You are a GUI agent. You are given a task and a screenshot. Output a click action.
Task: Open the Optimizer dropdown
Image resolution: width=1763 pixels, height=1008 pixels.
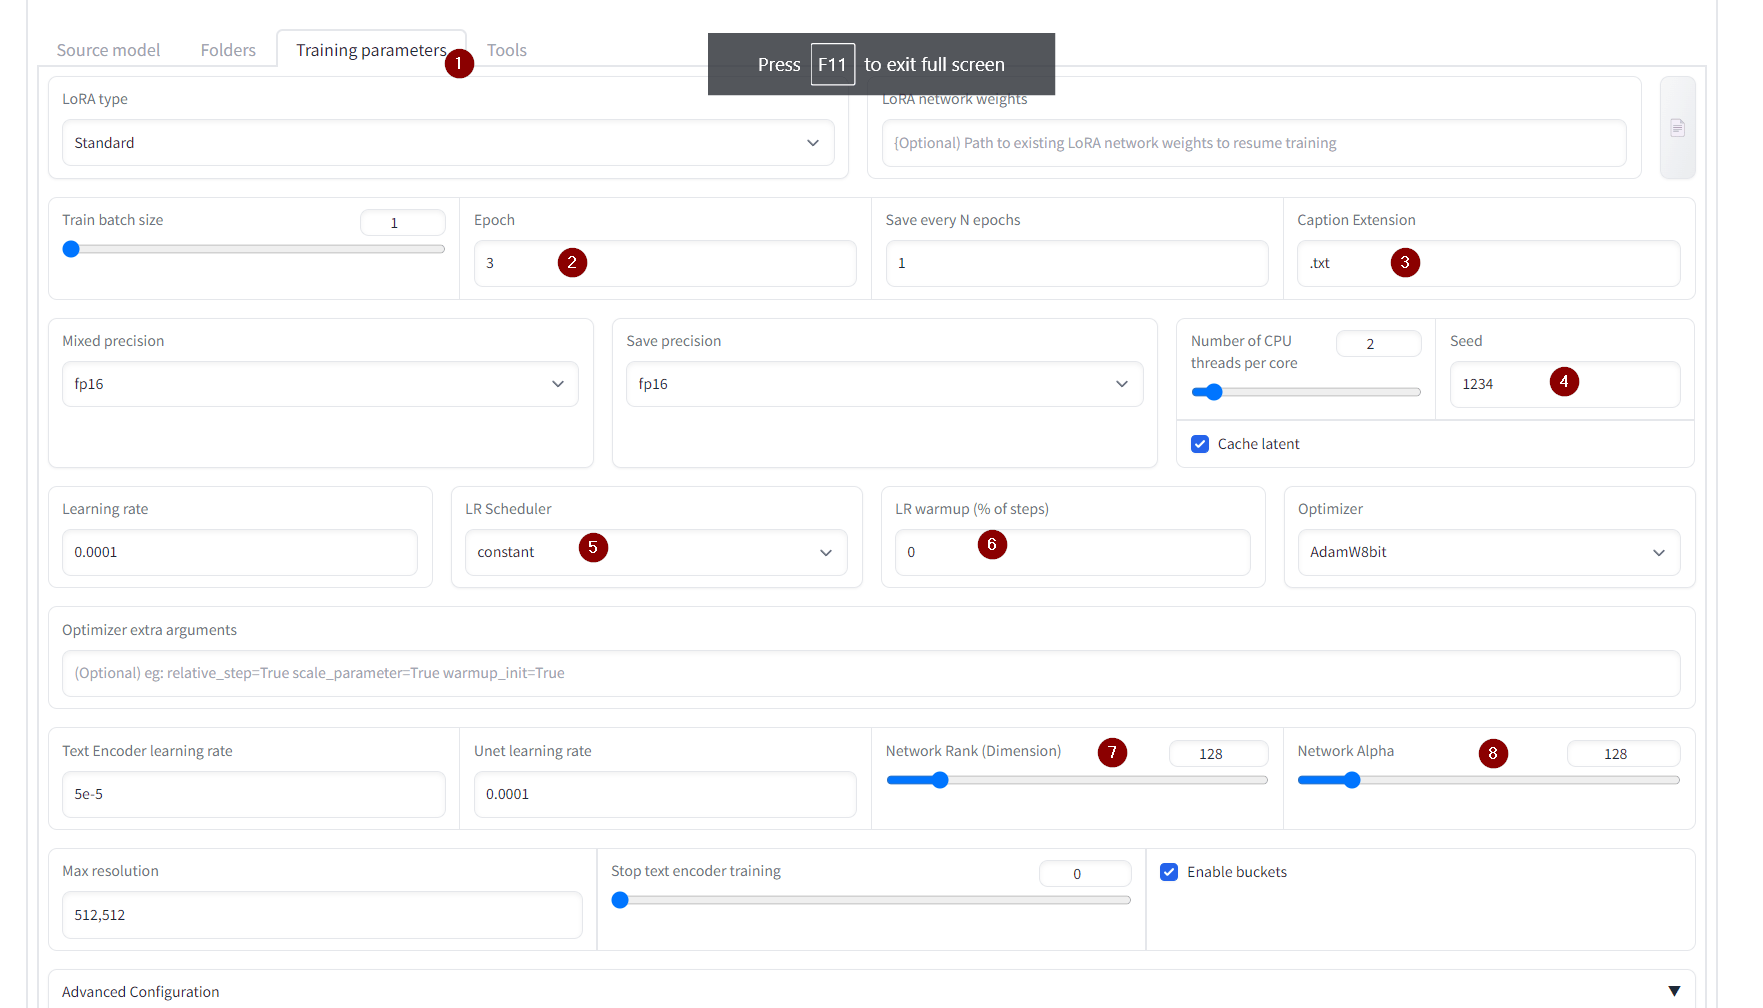pyautogui.click(x=1489, y=552)
